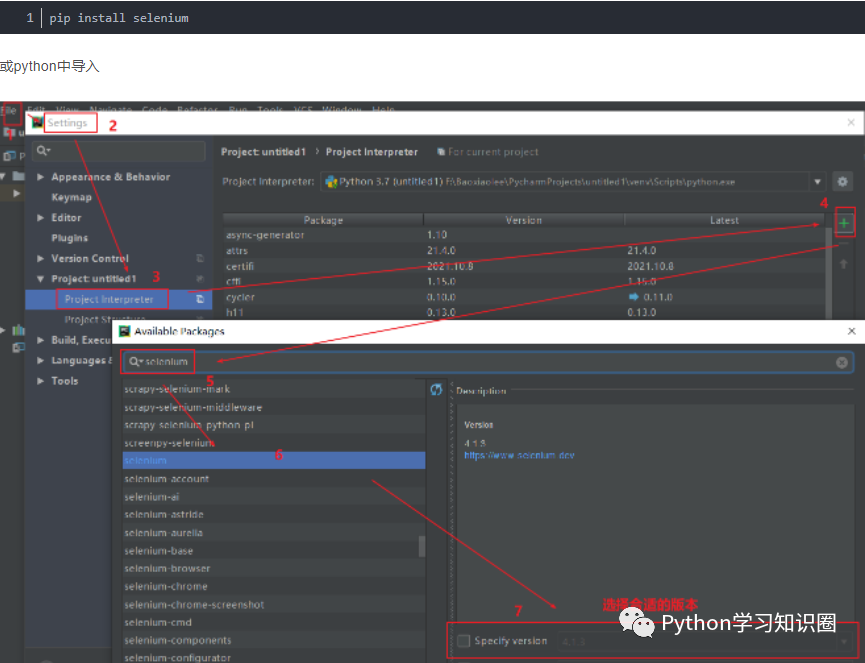Select selenium-cmd in the list
The width and height of the screenshot is (865, 663).
(274, 622)
